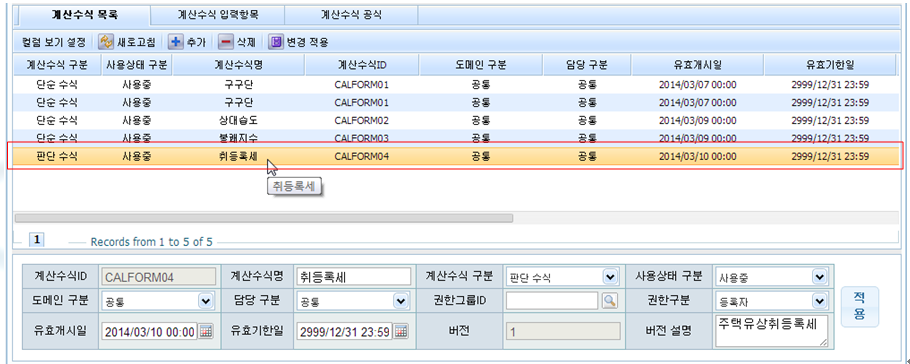
Task: Select the 취등록세 cell in highlighted row
Action: tap(239, 156)
